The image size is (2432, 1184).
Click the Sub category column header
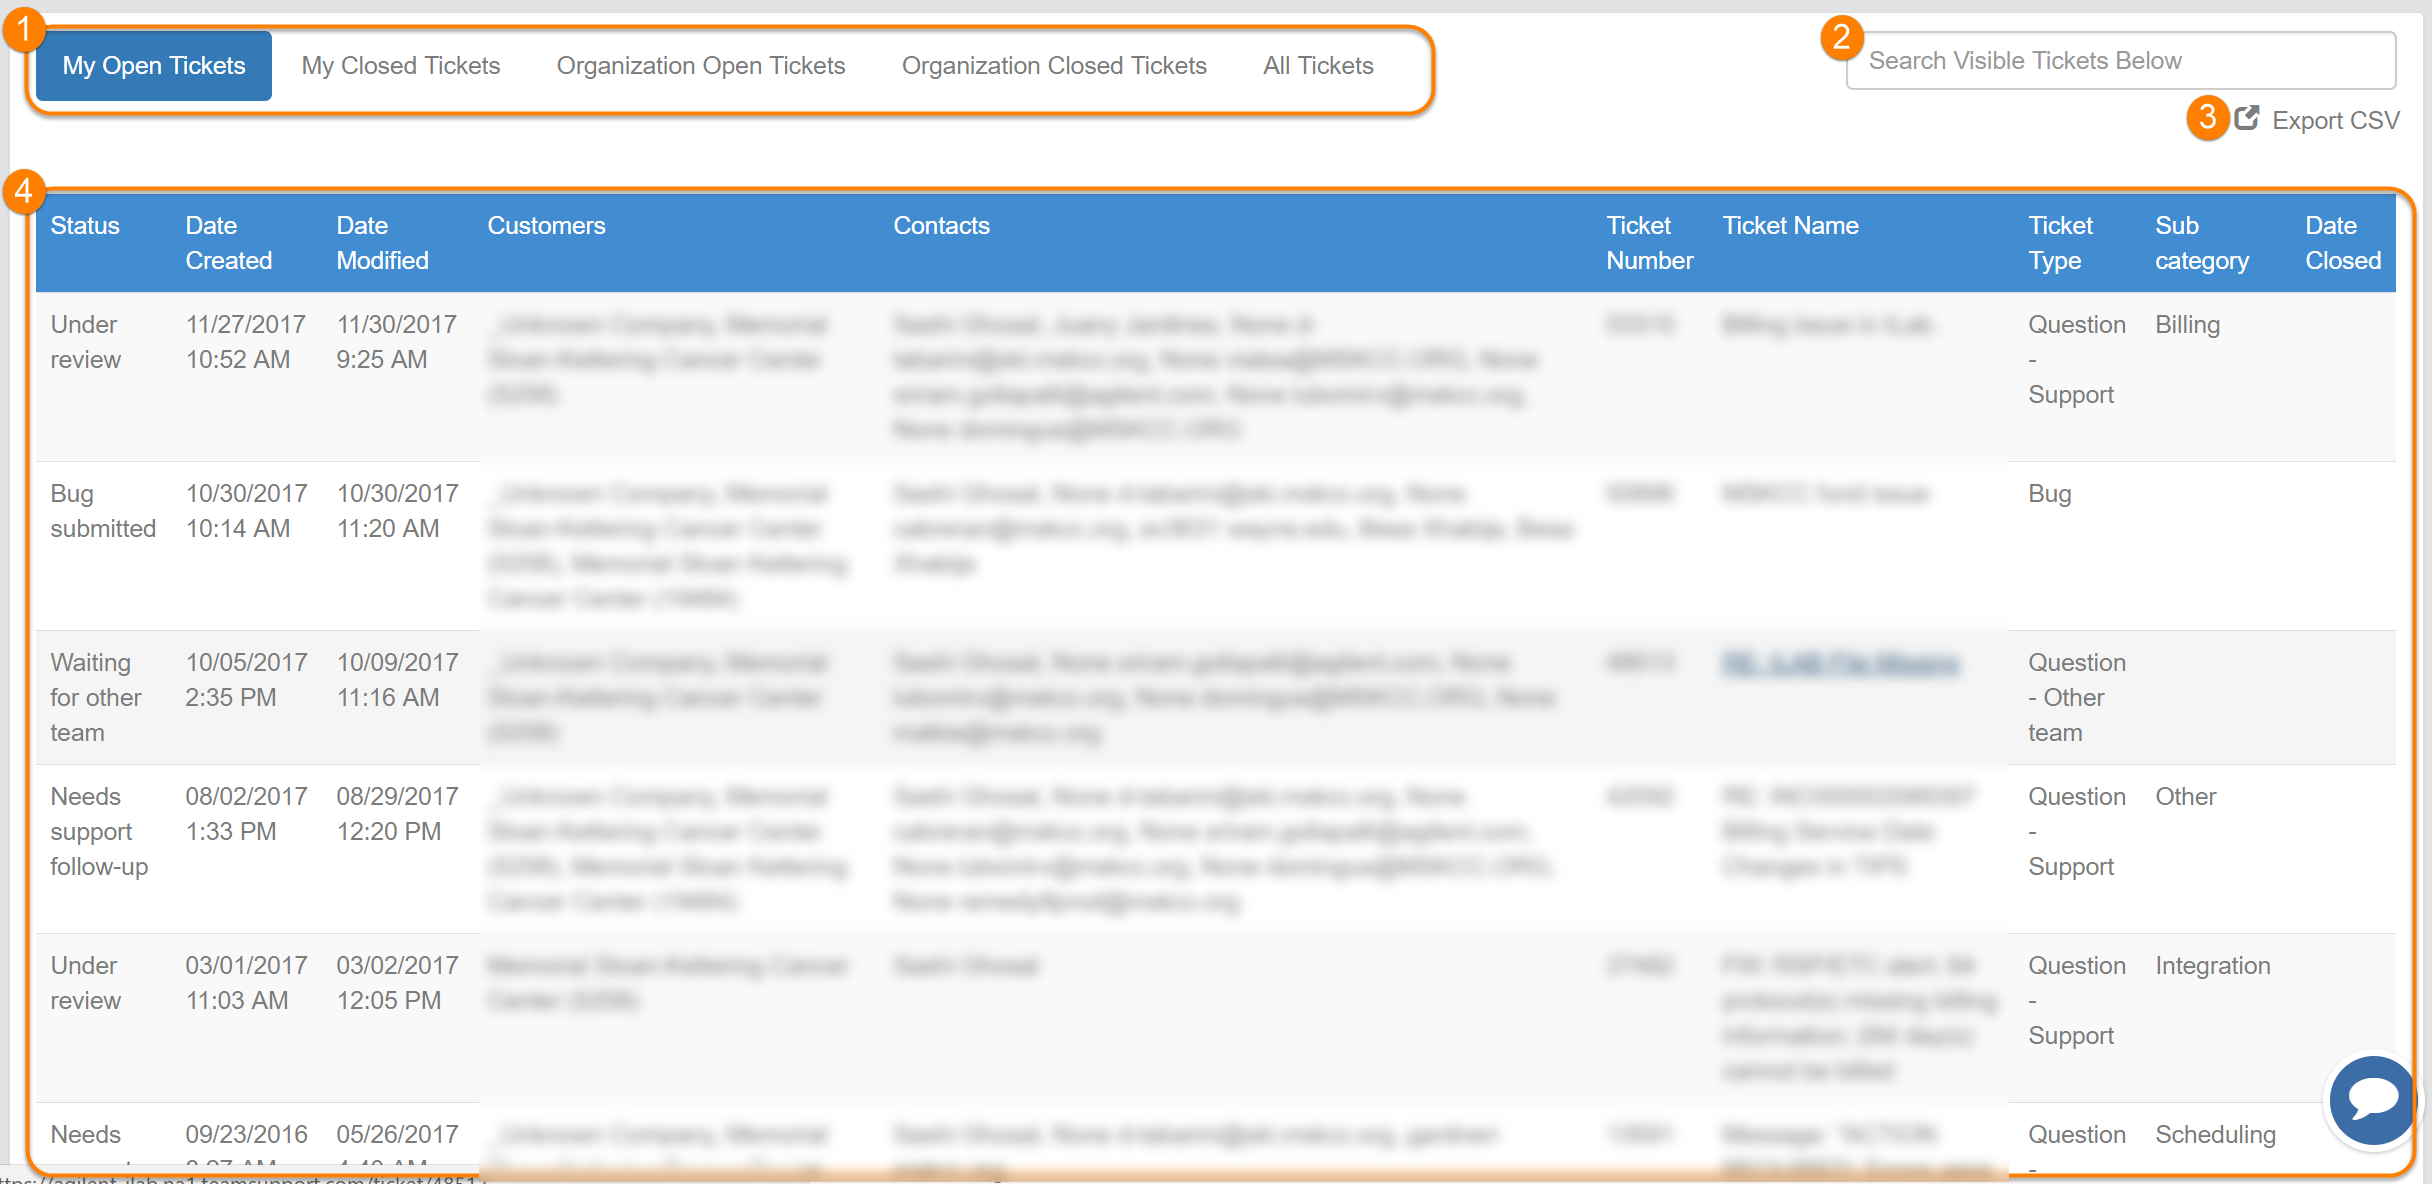tap(2201, 243)
